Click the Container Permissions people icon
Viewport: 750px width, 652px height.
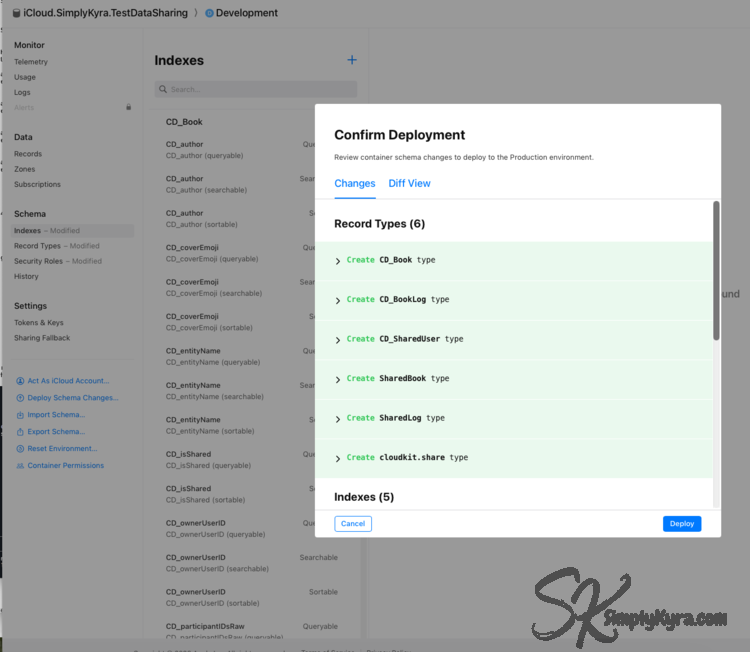pyautogui.click(x=20, y=465)
